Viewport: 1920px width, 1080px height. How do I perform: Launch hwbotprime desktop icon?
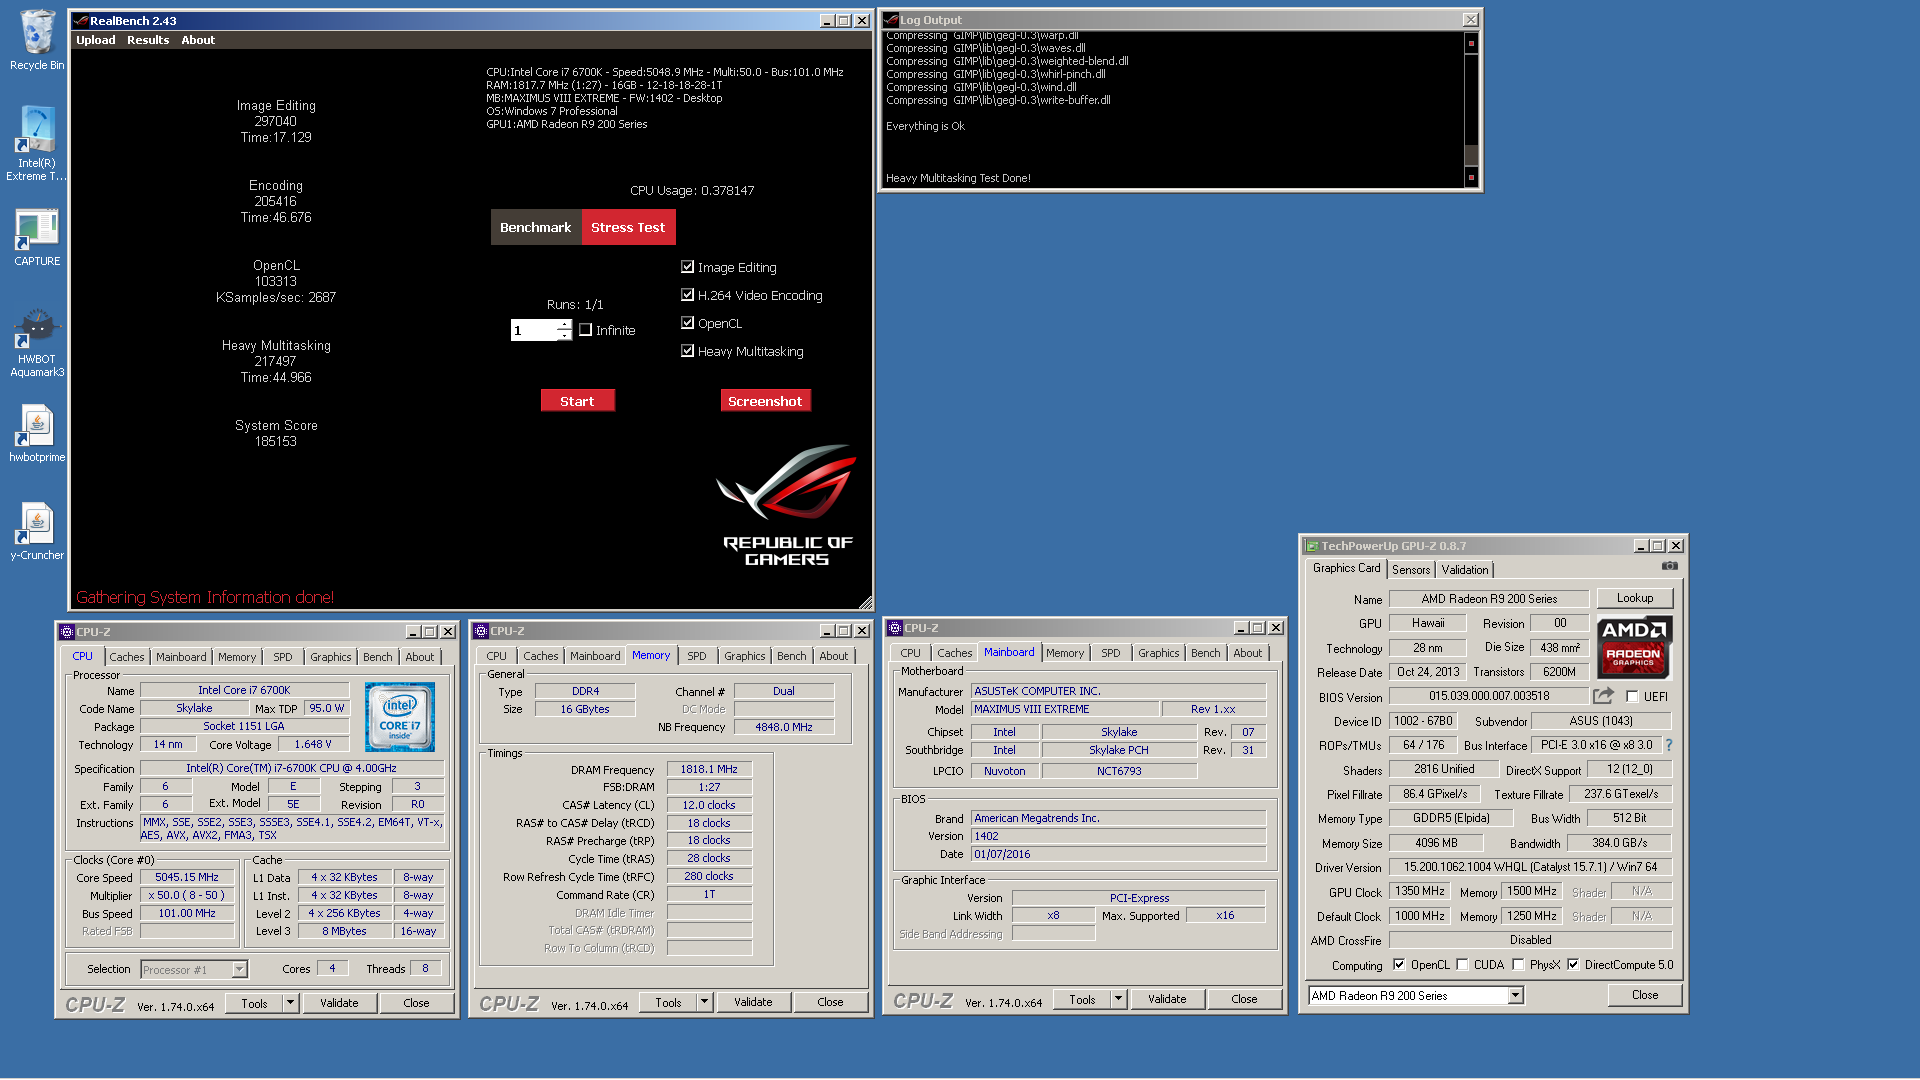(x=37, y=433)
